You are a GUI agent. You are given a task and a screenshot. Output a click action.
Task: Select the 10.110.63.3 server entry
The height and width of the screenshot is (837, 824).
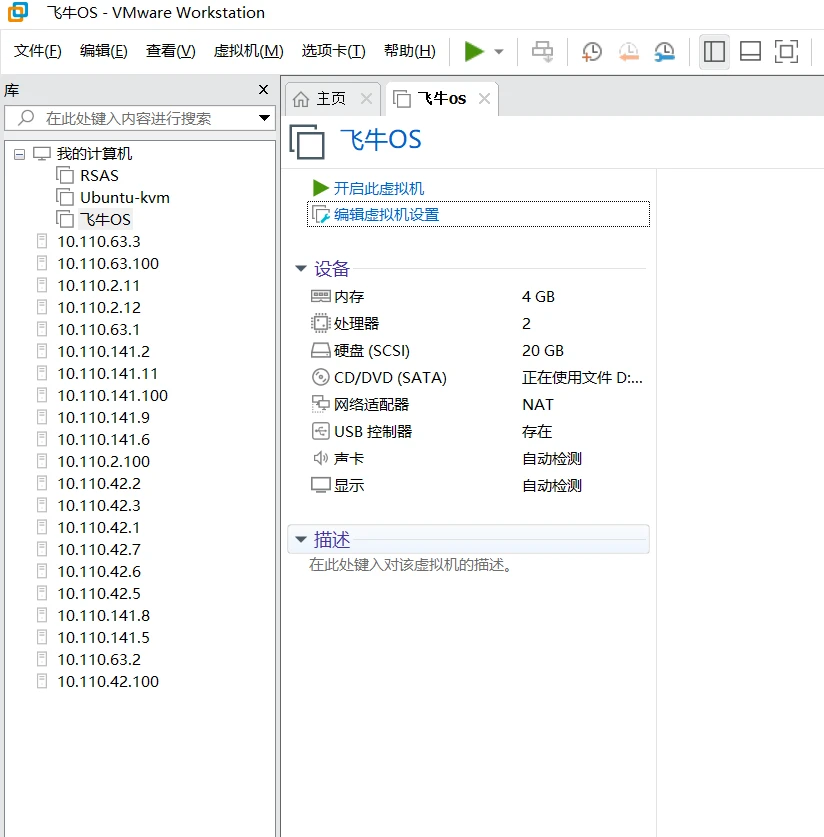pos(99,242)
